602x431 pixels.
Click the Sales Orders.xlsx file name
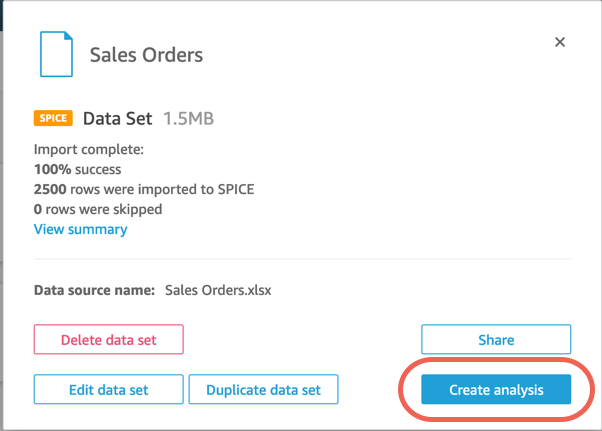click(x=218, y=291)
